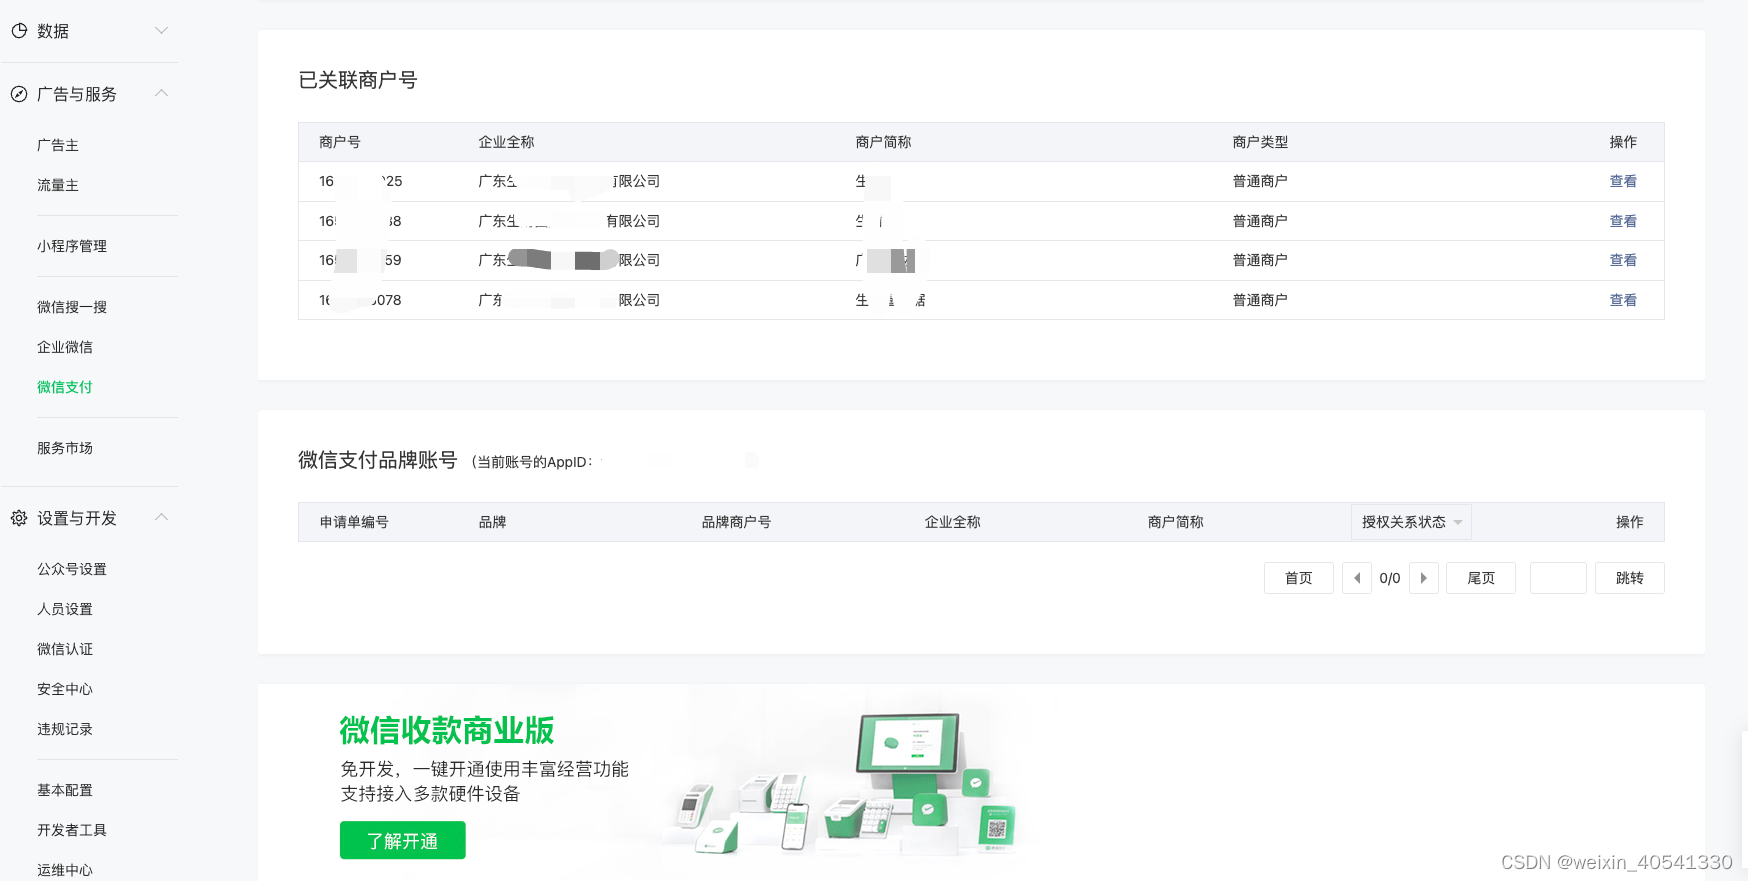Screen dimensions: 1748x881
Task: Open 违规记录 in the sidebar
Action: [x=65, y=729]
